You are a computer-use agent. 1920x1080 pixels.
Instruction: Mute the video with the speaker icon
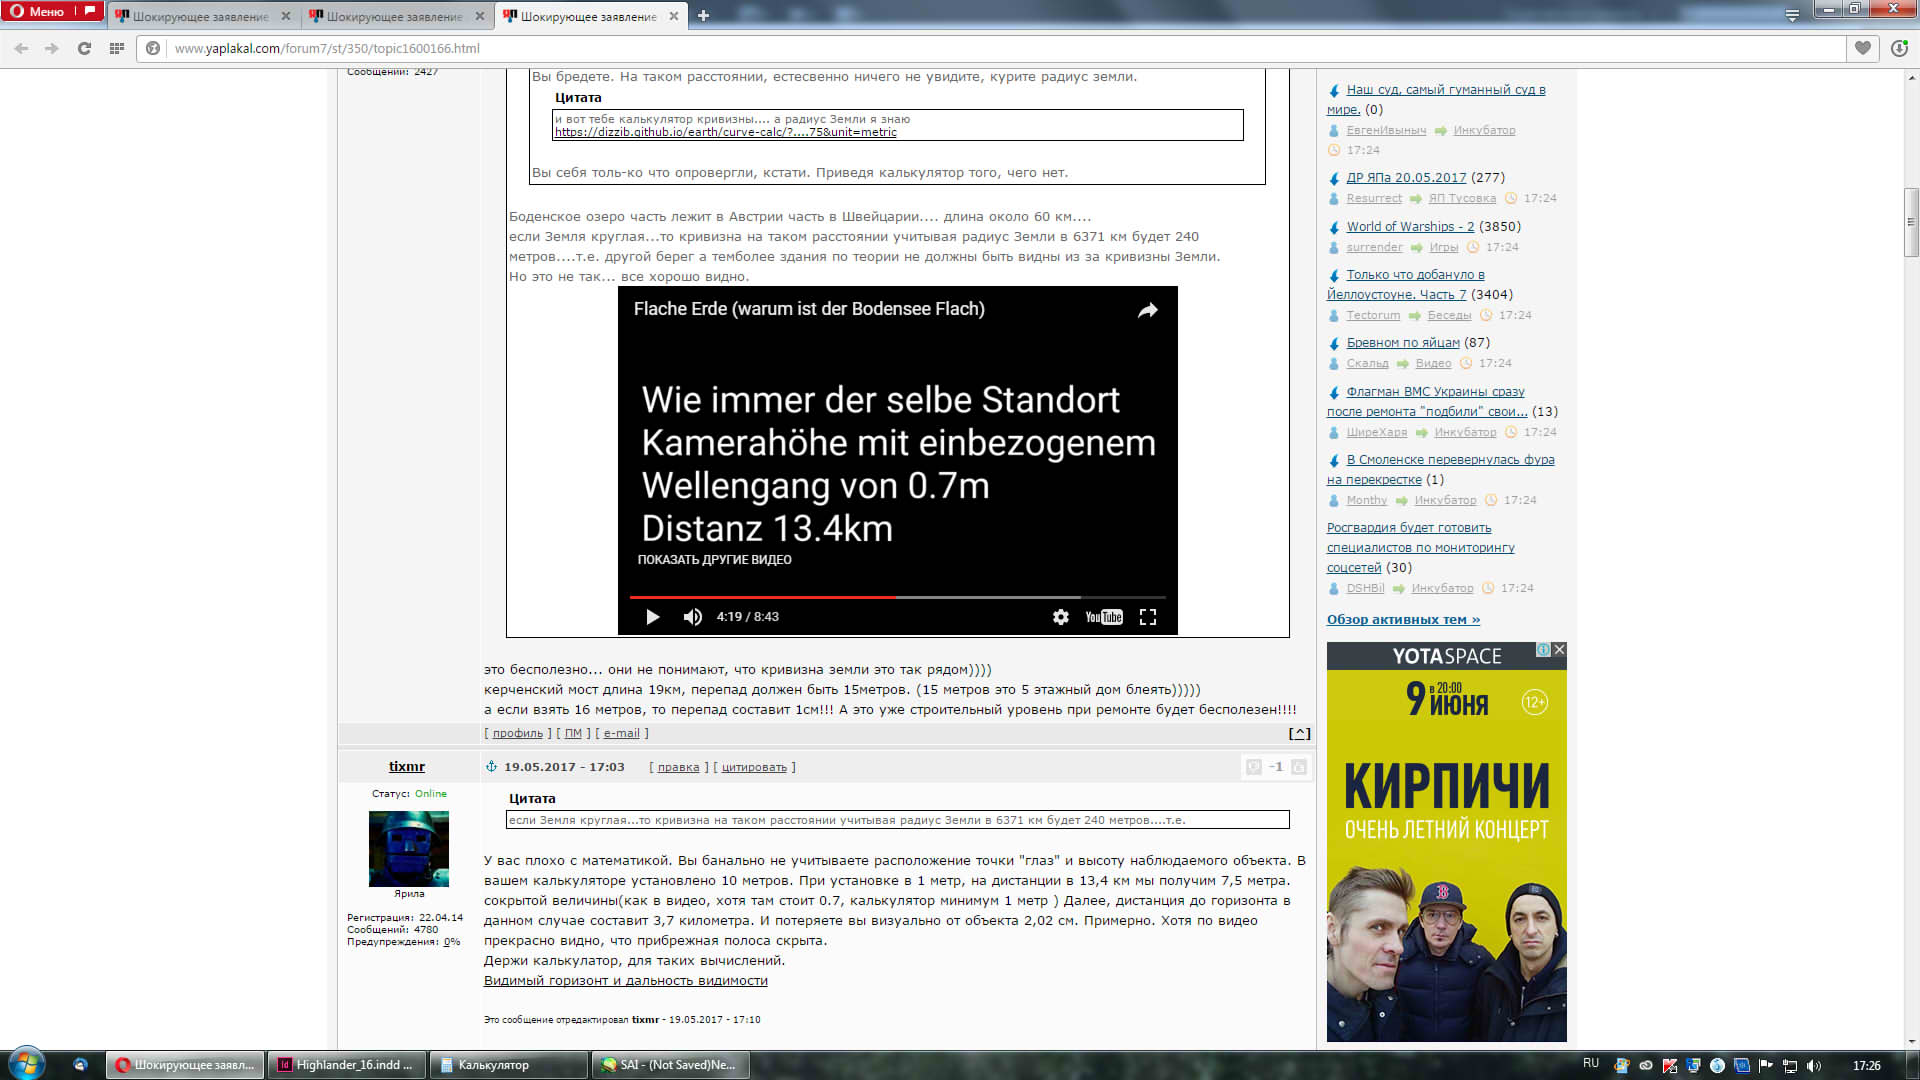click(692, 617)
